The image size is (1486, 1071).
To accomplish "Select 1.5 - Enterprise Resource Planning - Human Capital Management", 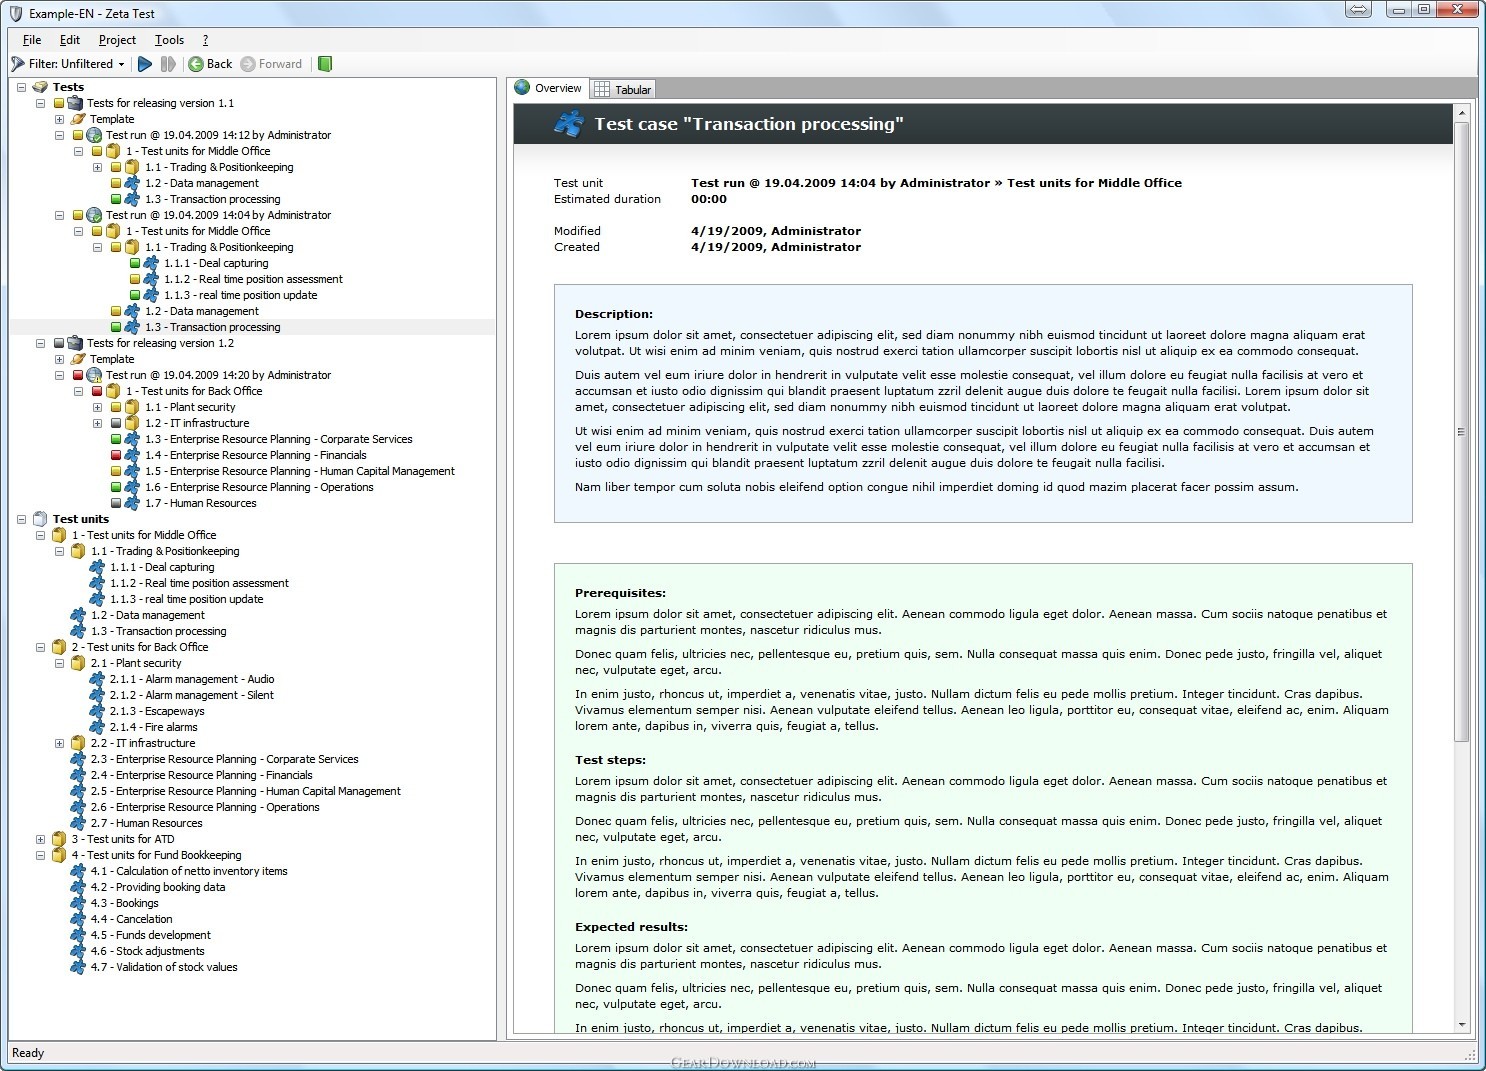I will 299,471.
